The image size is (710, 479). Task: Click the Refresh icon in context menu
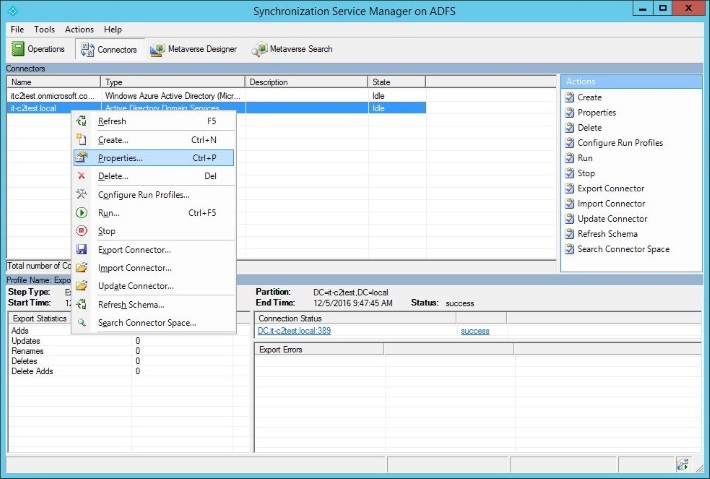click(x=82, y=121)
